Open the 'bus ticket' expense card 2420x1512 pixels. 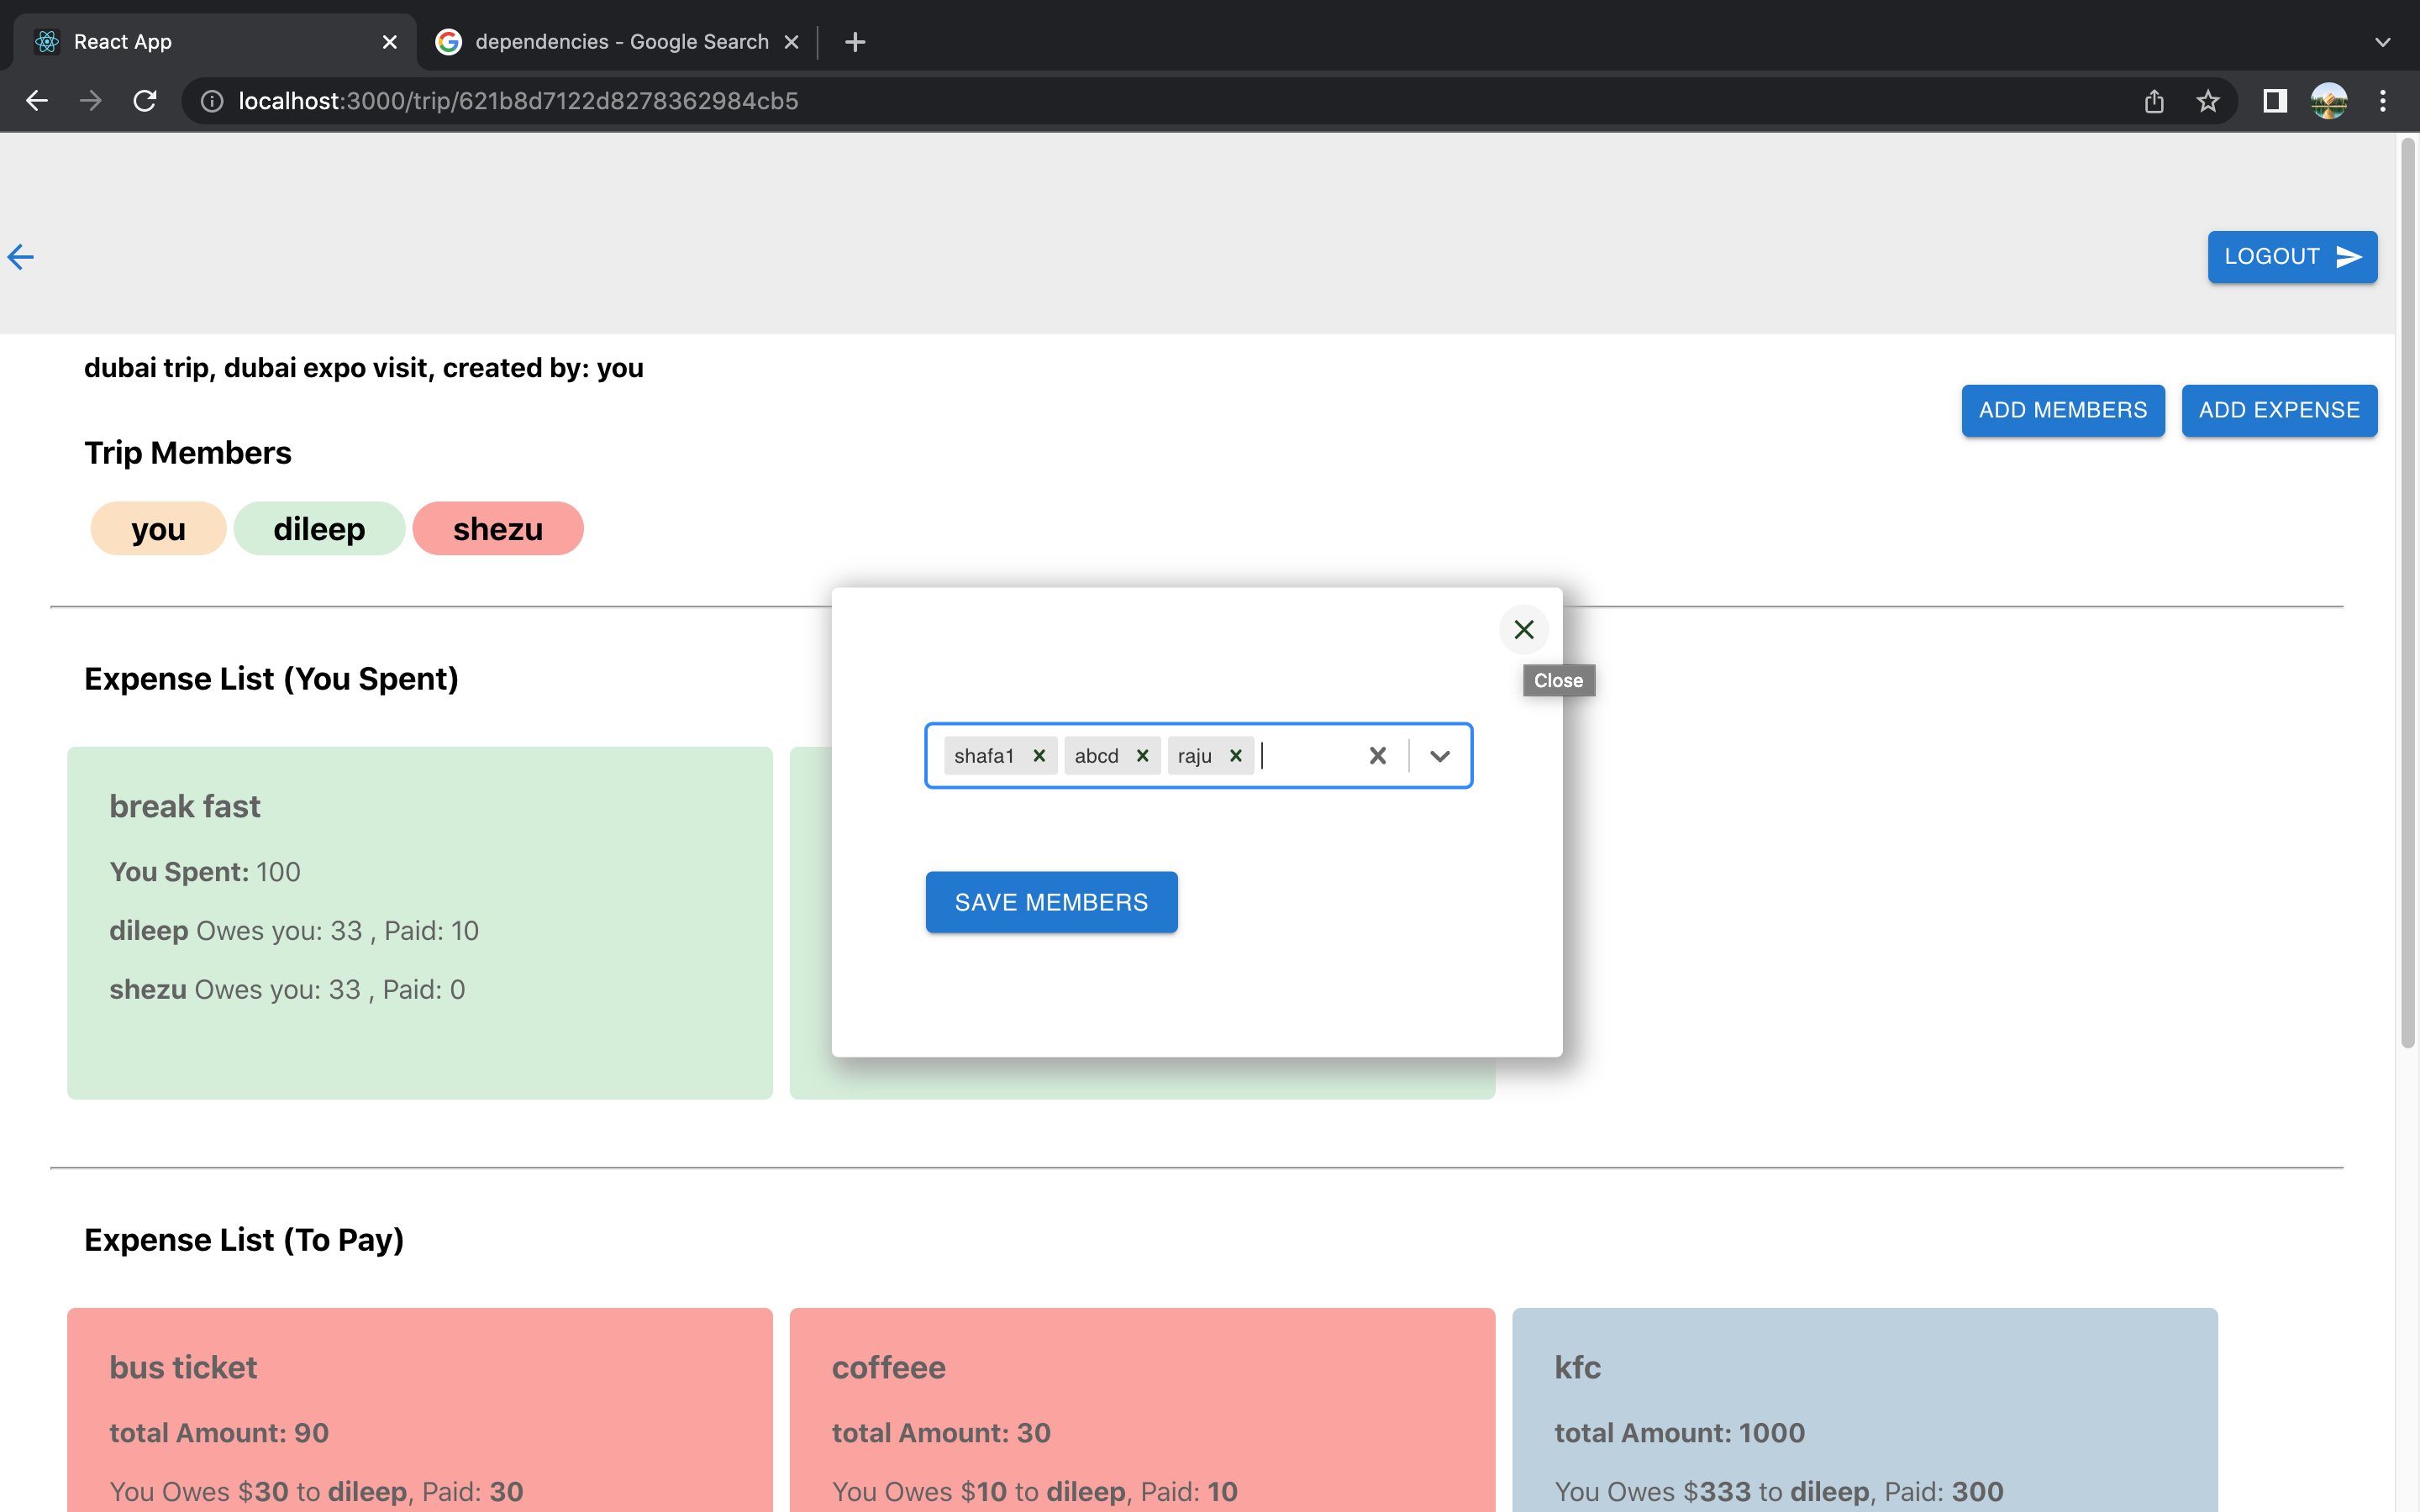pyautogui.click(x=420, y=1410)
